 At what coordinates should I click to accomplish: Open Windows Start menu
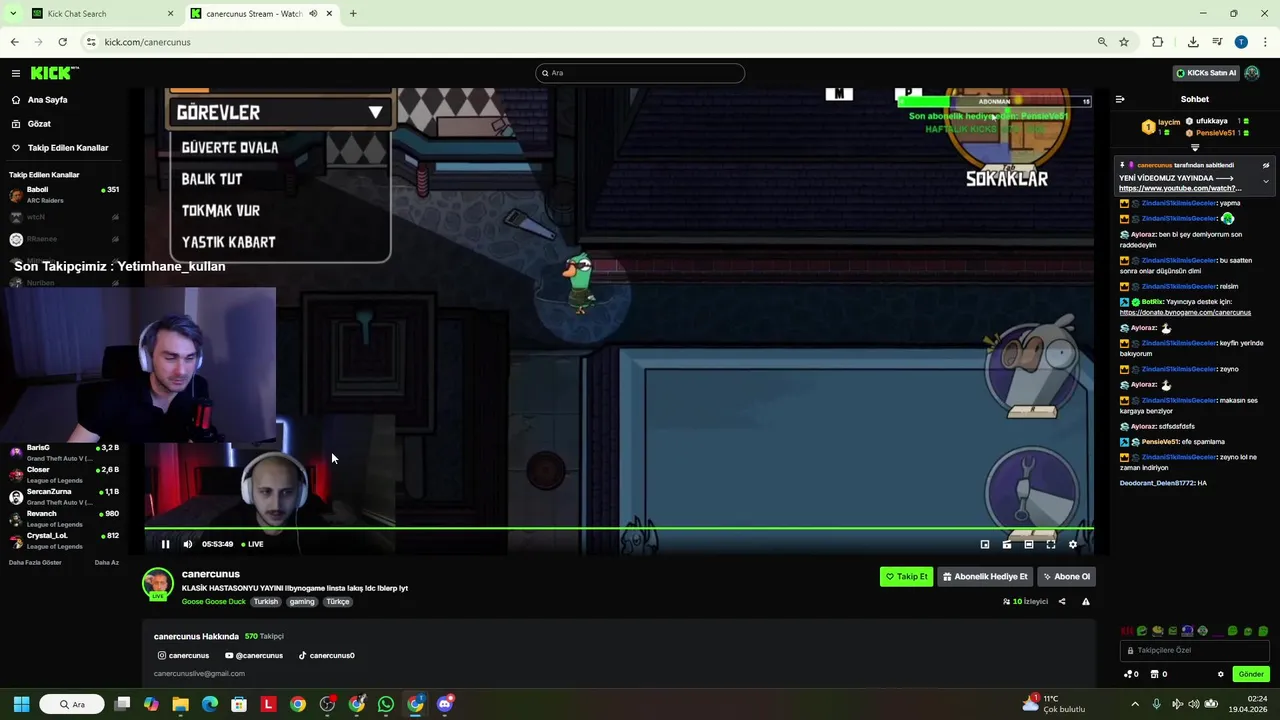point(21,704)
